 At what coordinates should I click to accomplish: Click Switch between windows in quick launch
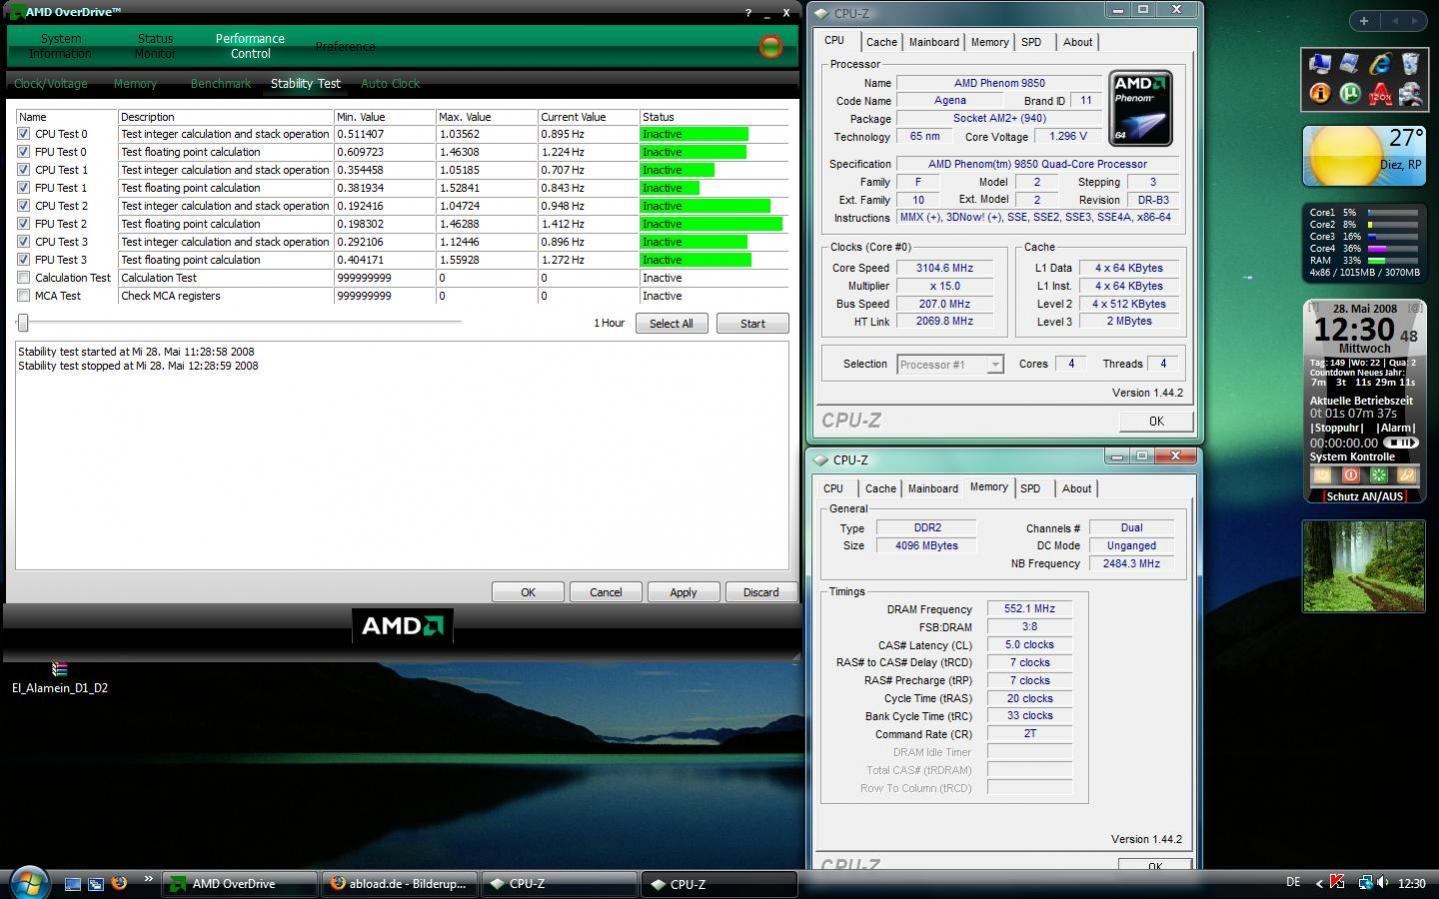[x=96, y=884]
